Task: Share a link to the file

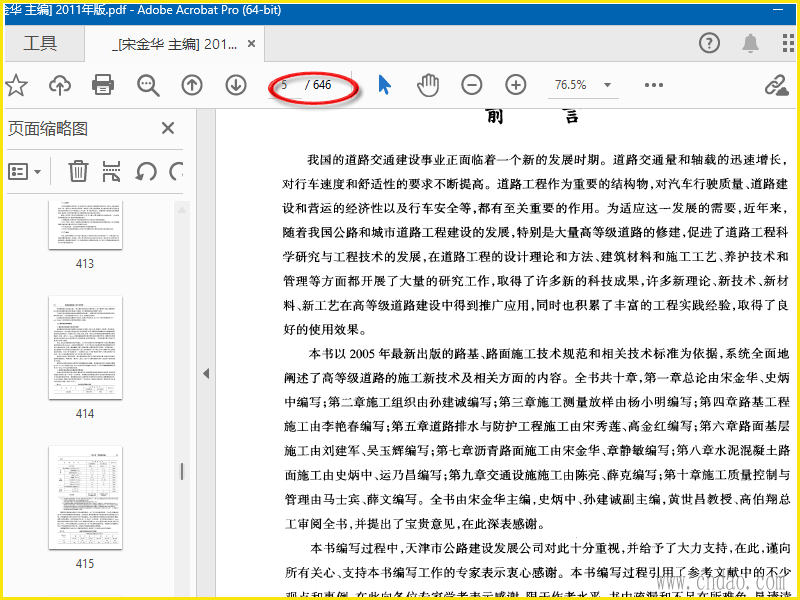Action: (777, 85)
